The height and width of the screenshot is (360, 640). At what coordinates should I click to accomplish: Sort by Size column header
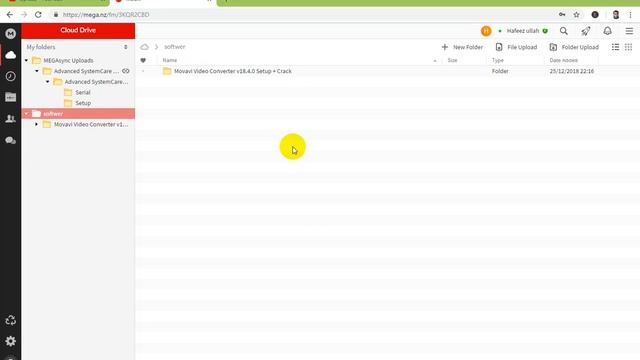click(452, 60)
